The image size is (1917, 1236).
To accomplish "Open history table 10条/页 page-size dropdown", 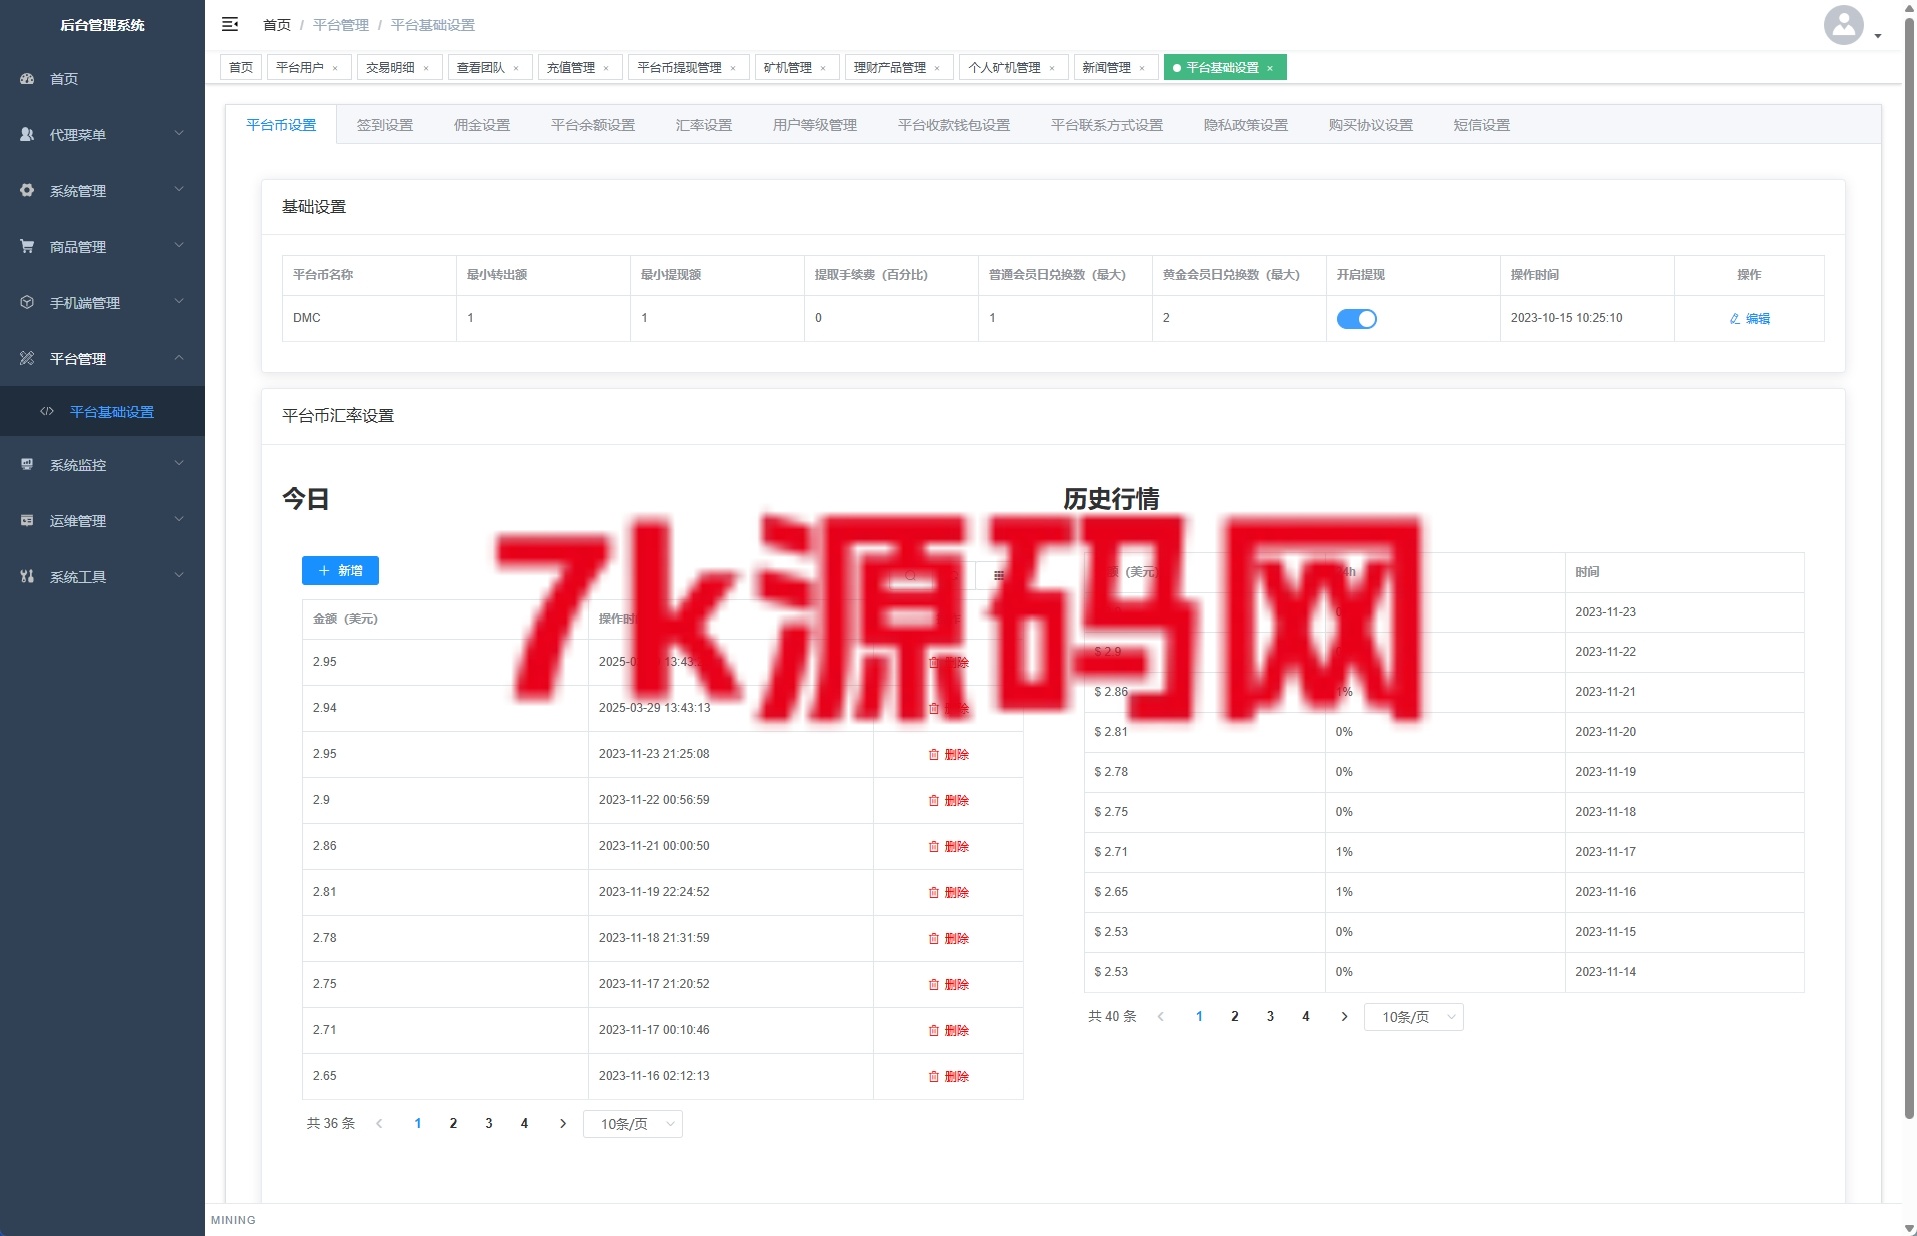I will [x=1414, y=1017].
